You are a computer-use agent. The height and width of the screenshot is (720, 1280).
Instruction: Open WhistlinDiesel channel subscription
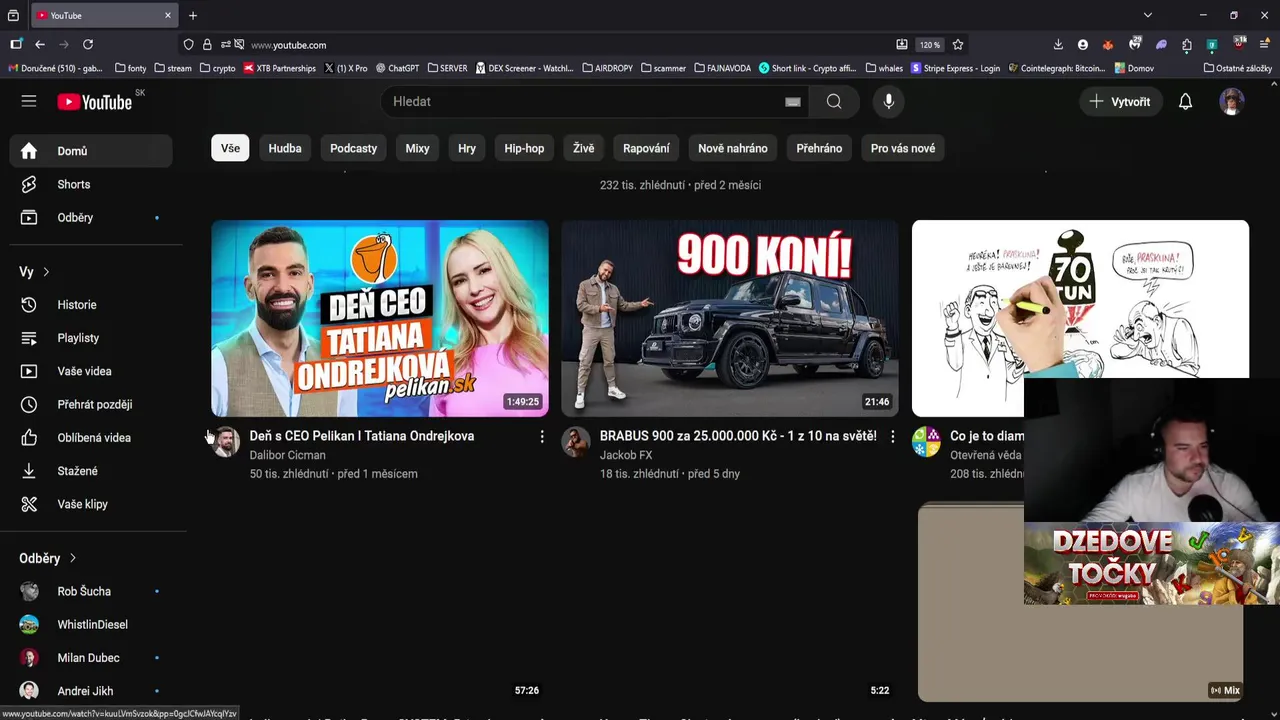tap(91, 624)
